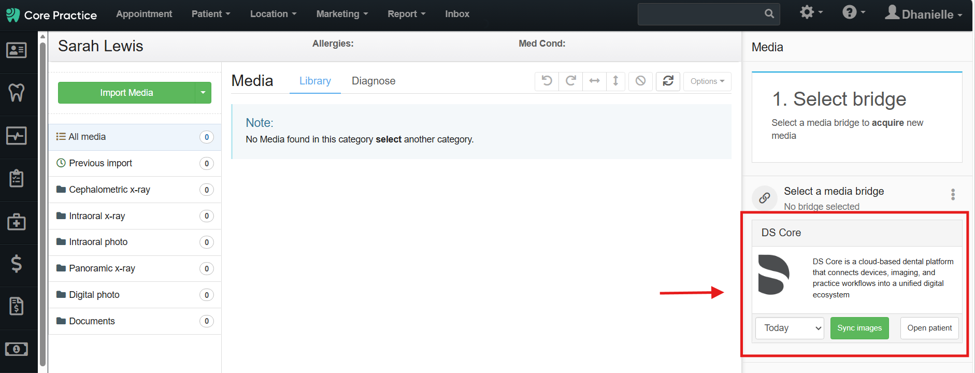Open the patient card sidebar icon
Viewport: 975px width, 373px height.
tap(16, 50)
